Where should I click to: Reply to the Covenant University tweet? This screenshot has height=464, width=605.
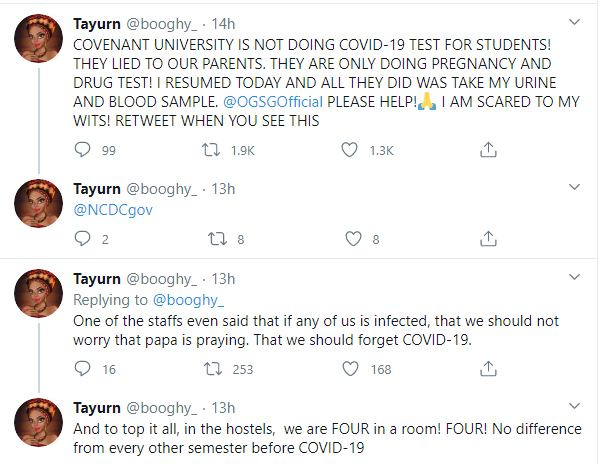tap(84, 150)
